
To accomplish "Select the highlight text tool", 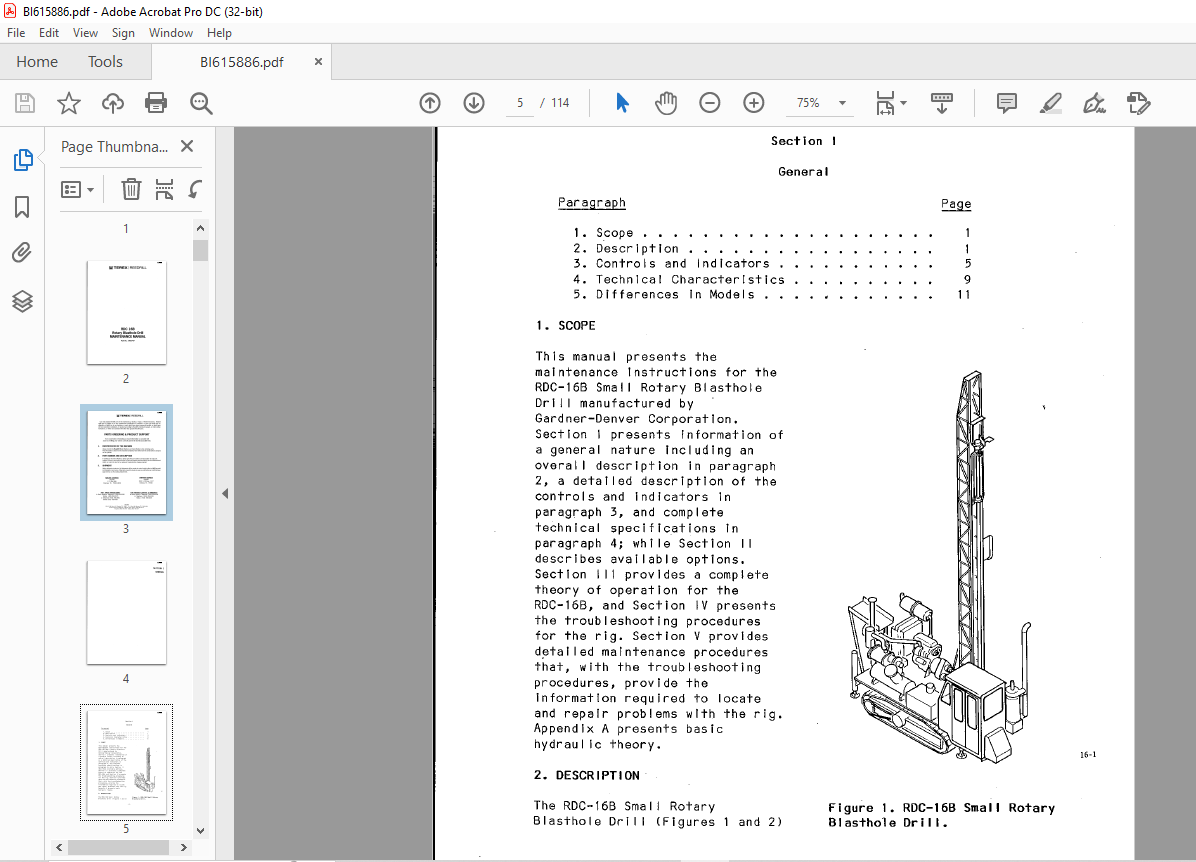I will pyautogui.click(x=1051, y=103).
